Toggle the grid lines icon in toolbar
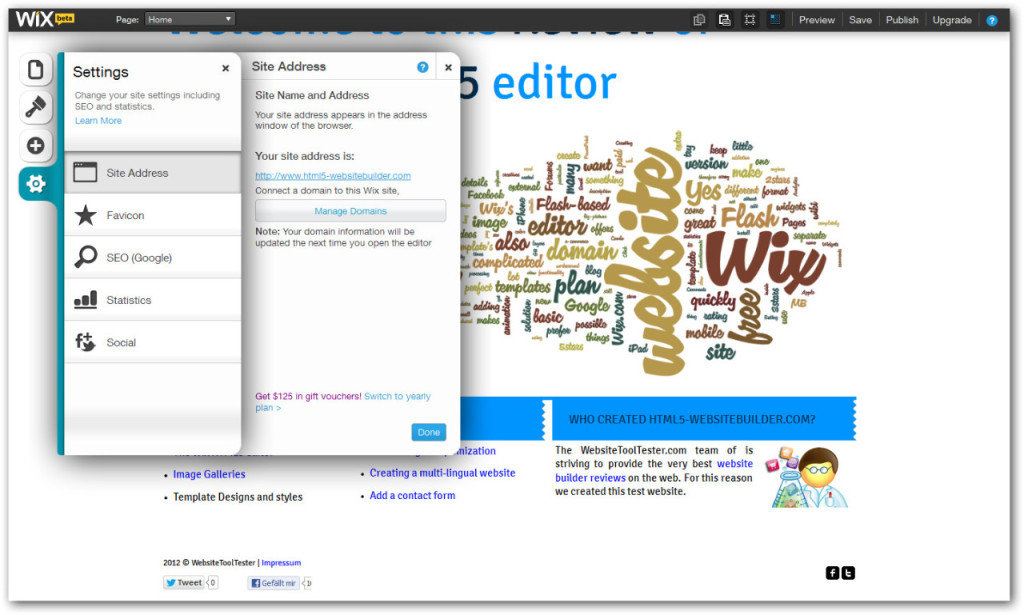Image resolution: width=1024 pixels, height=615 pixels. point(750,20)
